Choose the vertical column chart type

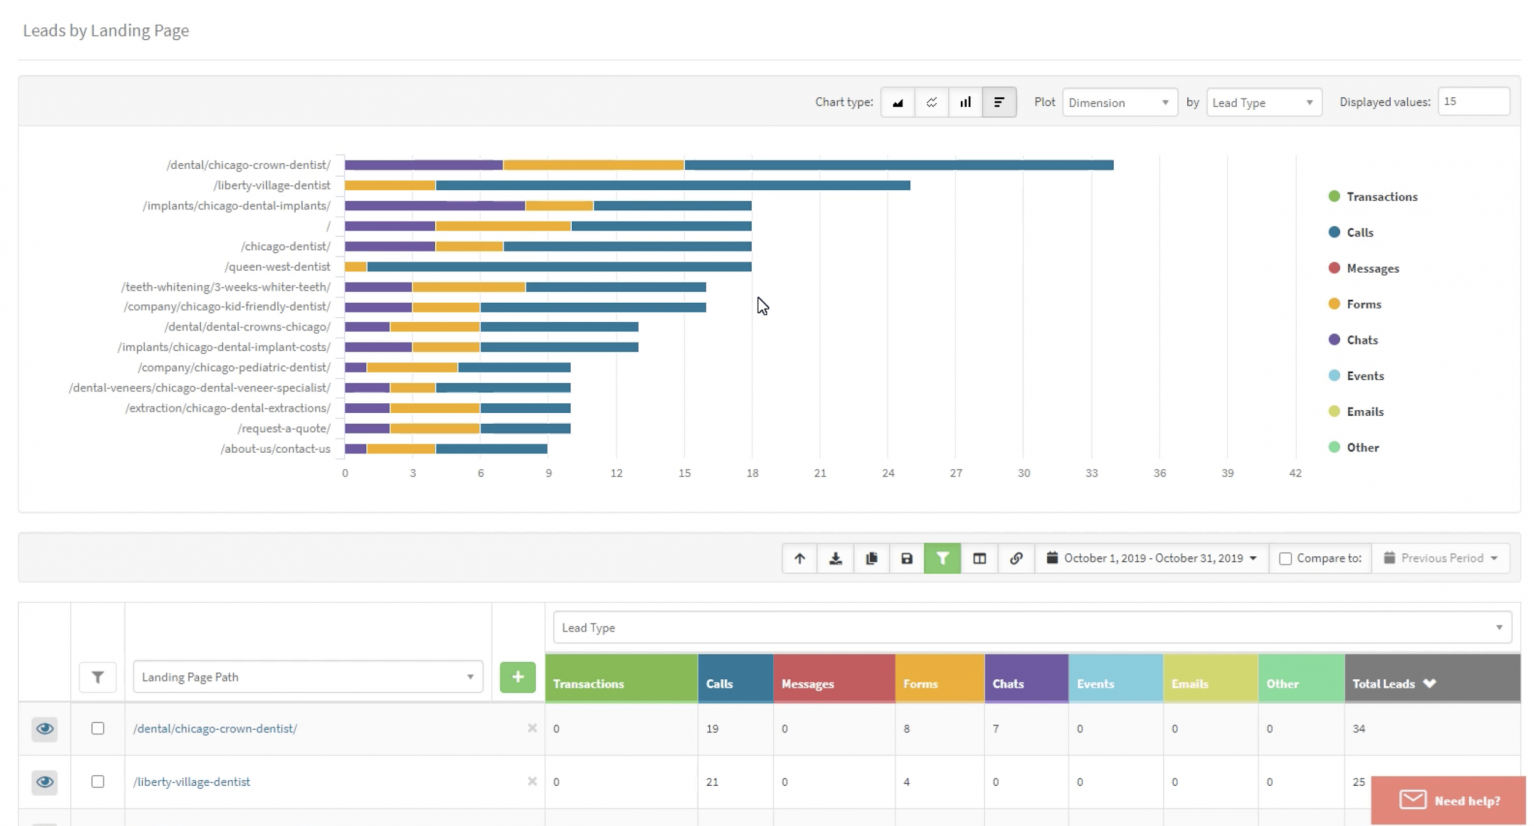point(965,101)
